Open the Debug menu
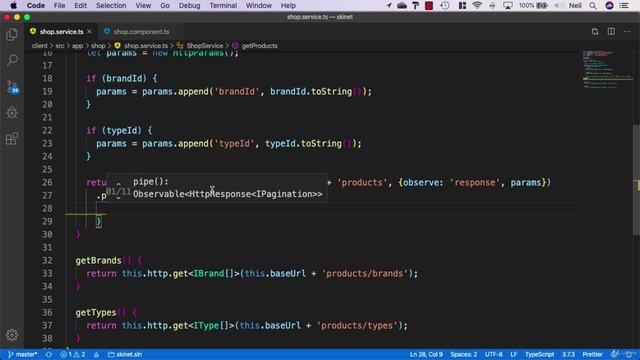Screen dimensions: 640x360 [x=189, y=5]
